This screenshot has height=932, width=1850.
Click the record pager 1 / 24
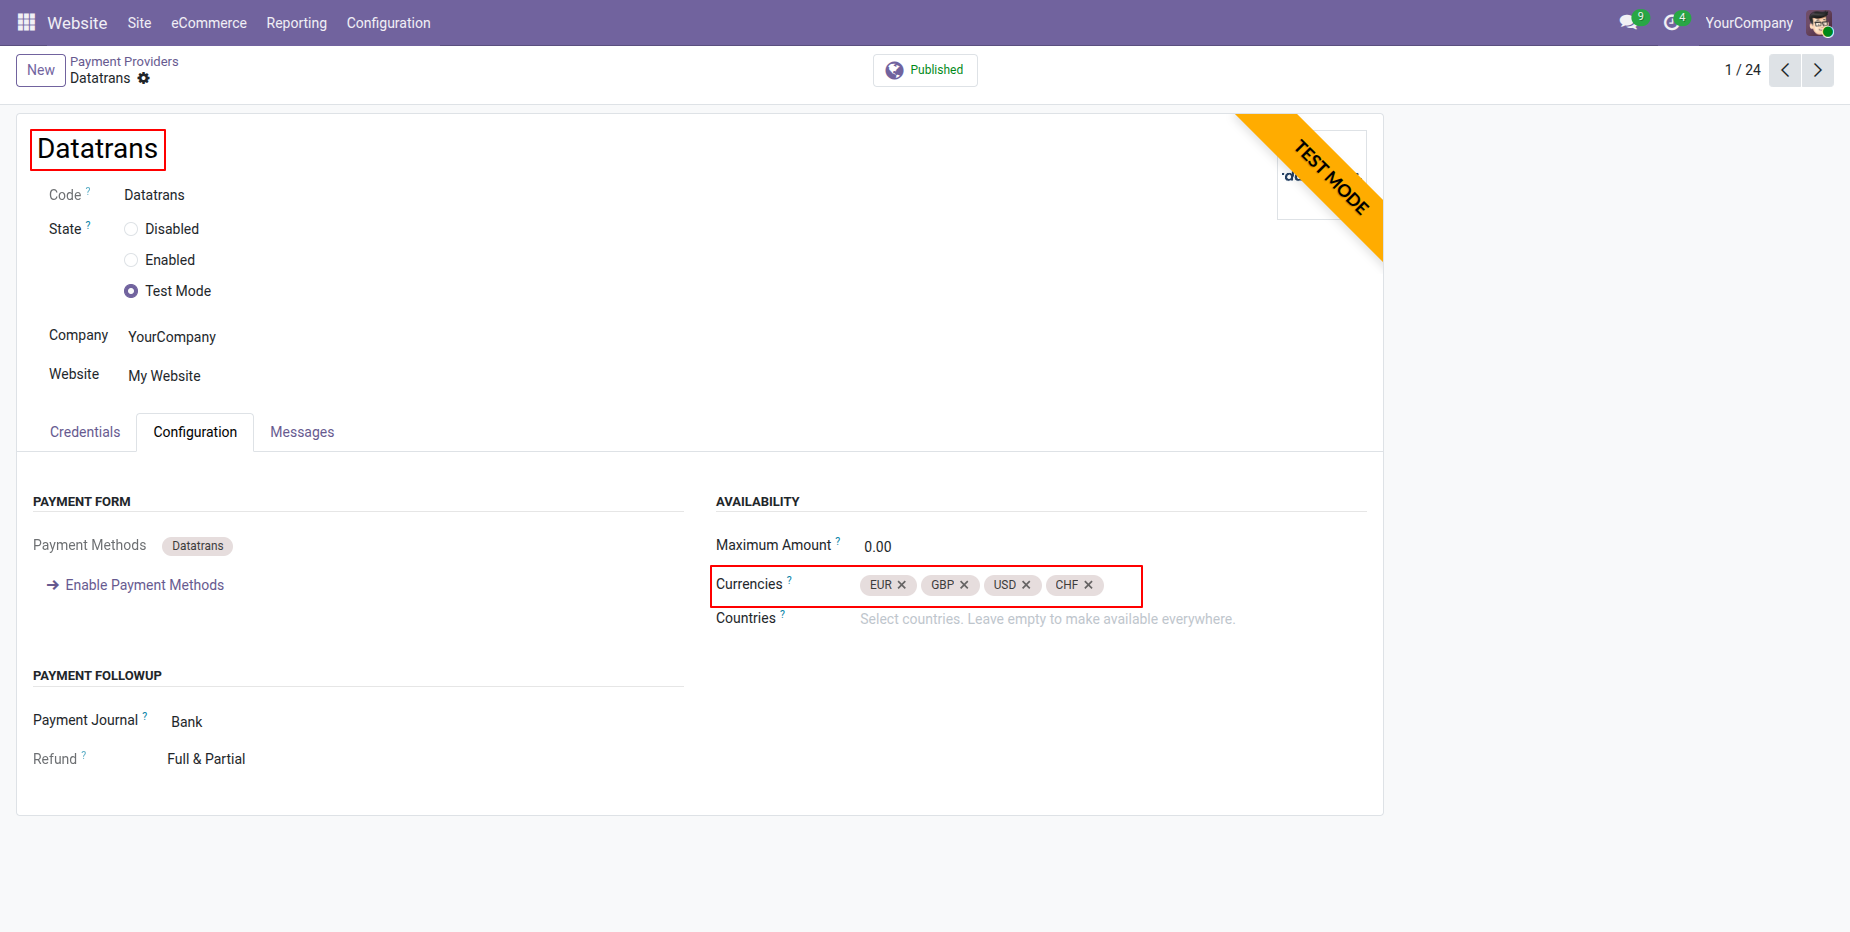pyautogui.click(x=1742, y=70)
